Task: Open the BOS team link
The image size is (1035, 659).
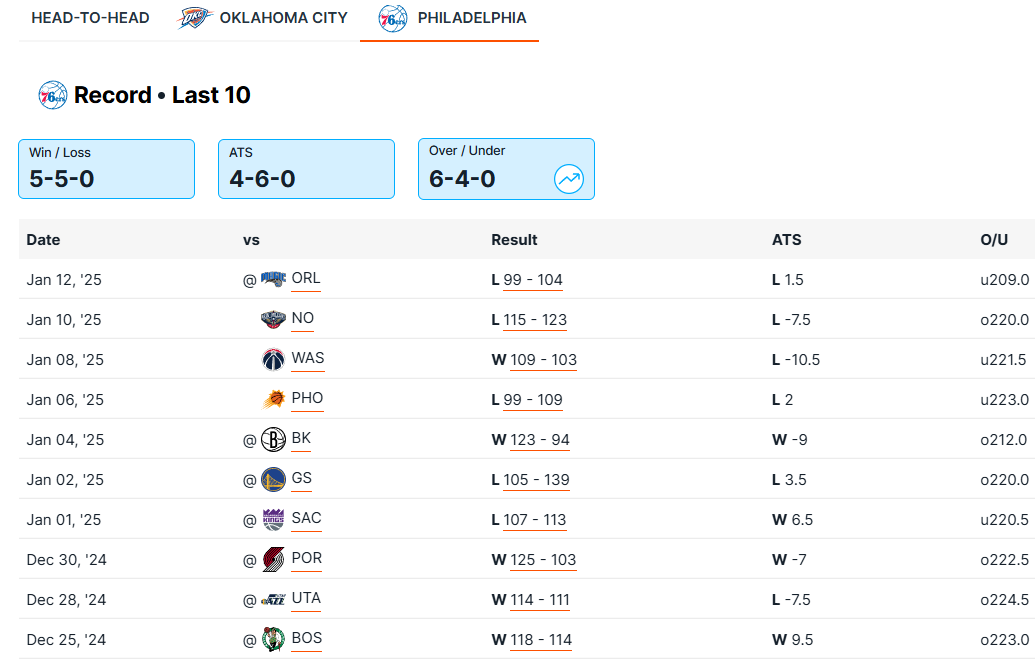Action: (307, 639)
